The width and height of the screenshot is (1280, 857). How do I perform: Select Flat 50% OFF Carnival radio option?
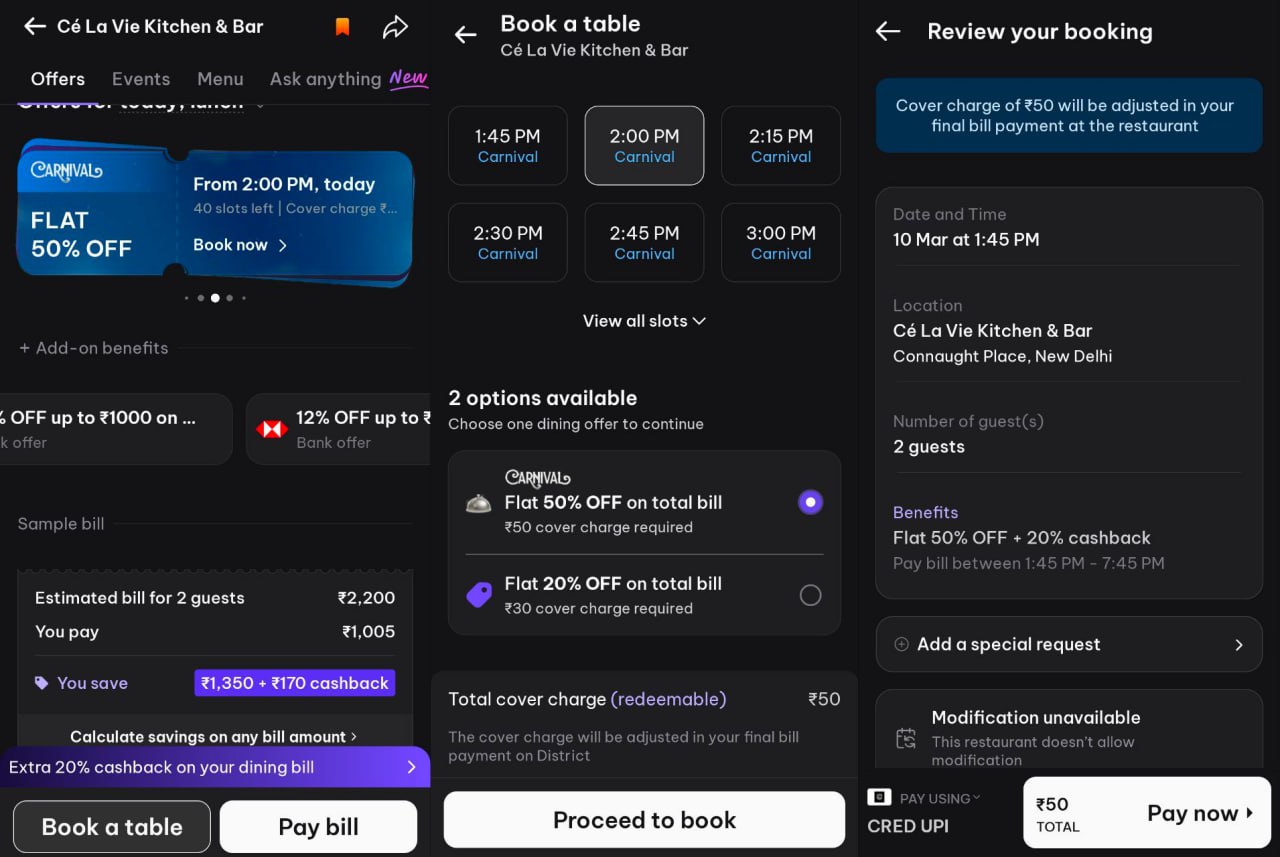click(810, 502)
